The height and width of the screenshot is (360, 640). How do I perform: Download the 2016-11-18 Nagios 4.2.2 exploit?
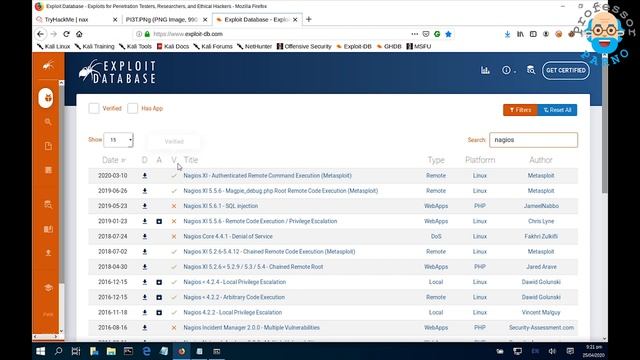[144, 313]
